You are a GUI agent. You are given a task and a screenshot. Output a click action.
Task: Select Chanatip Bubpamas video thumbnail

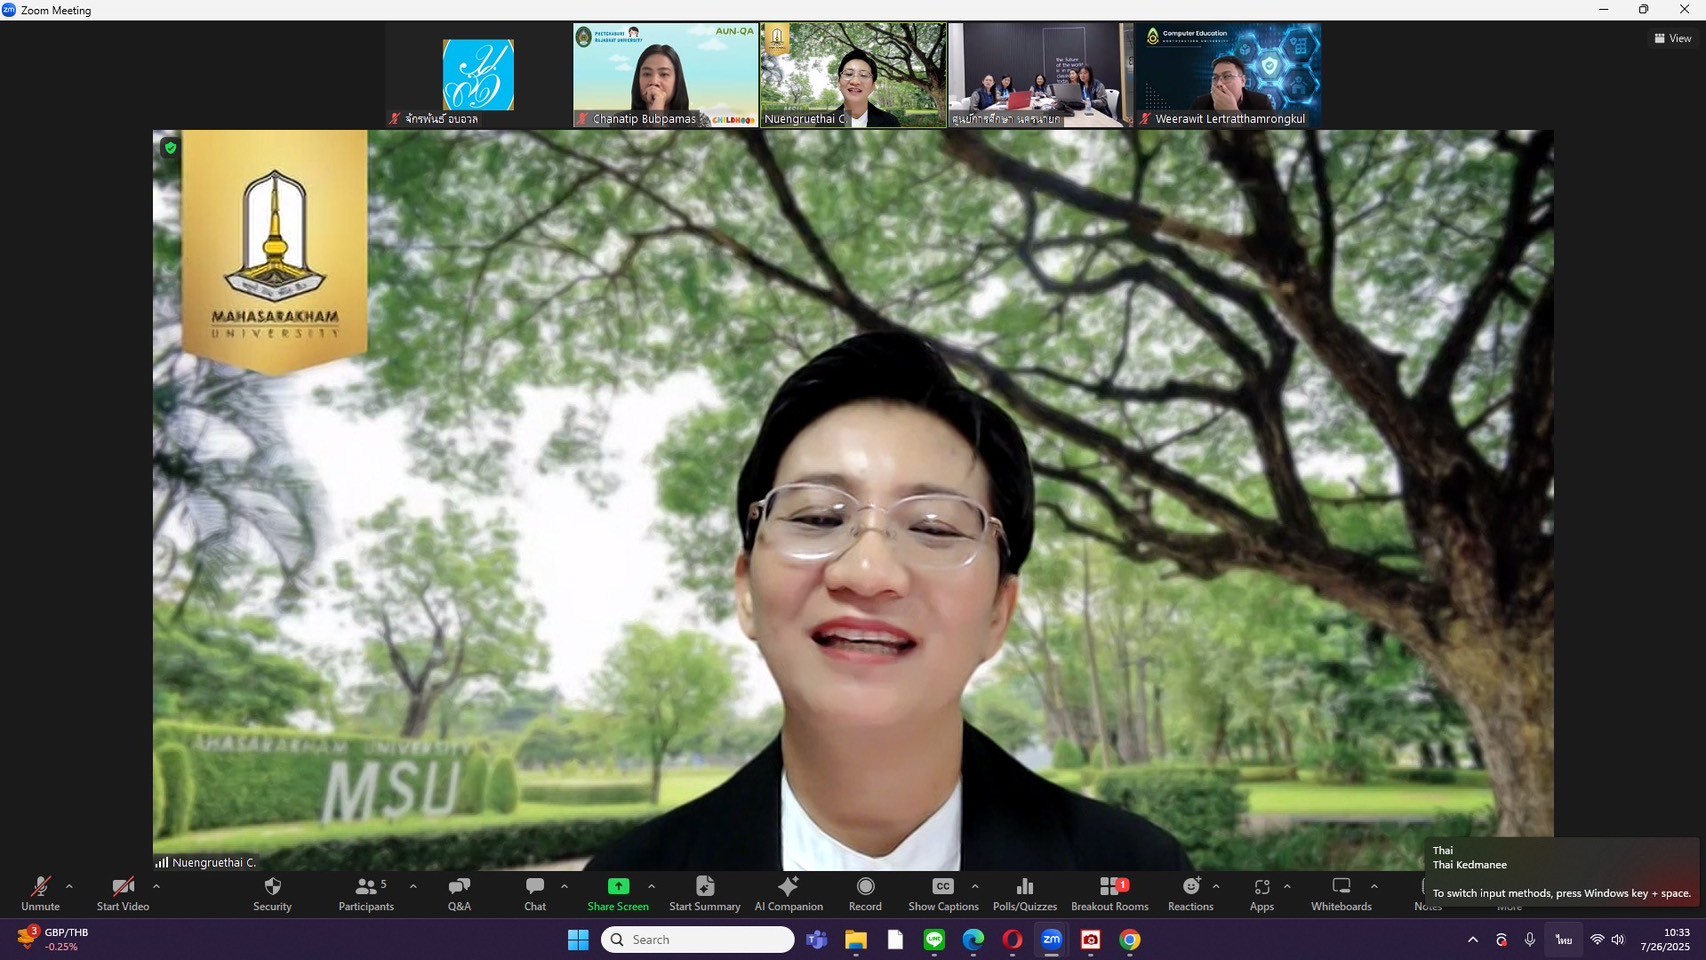665,75
